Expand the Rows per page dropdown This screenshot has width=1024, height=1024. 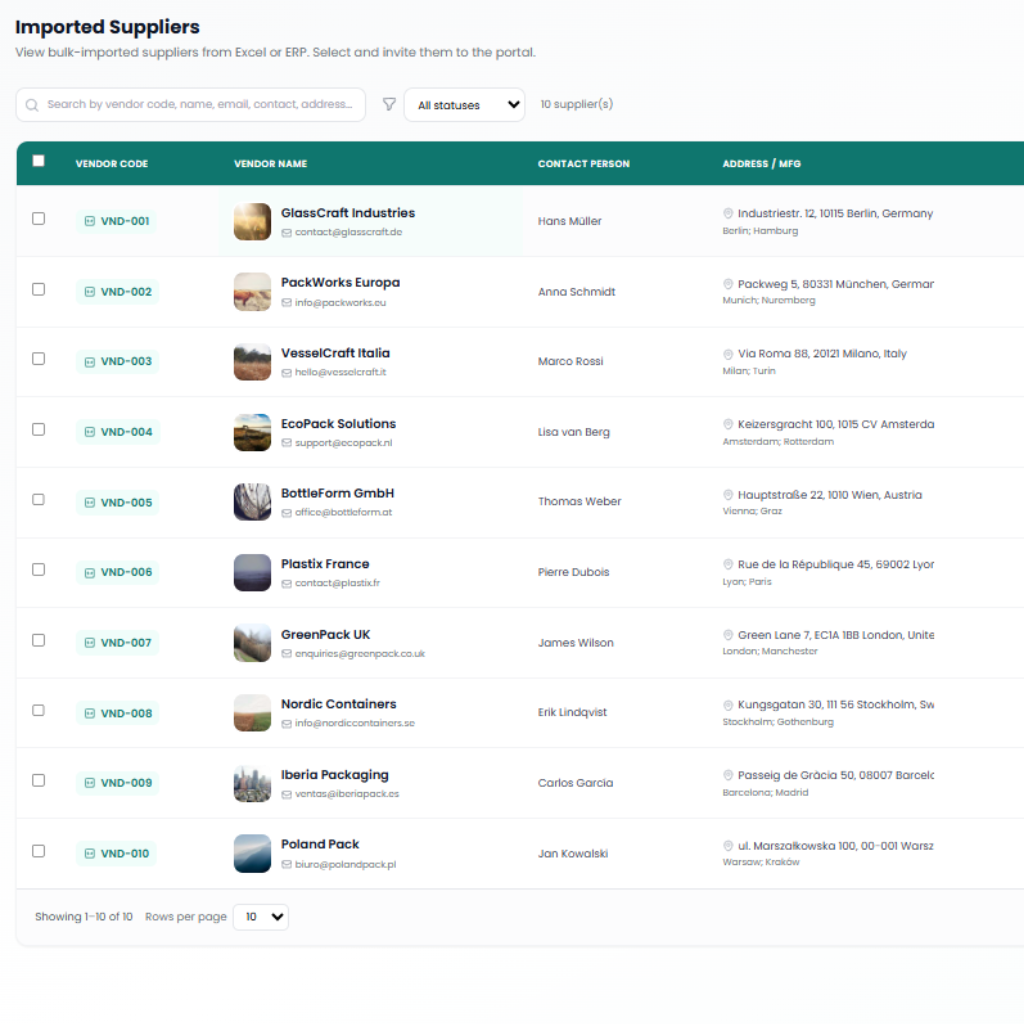click(x=261, y=917)
